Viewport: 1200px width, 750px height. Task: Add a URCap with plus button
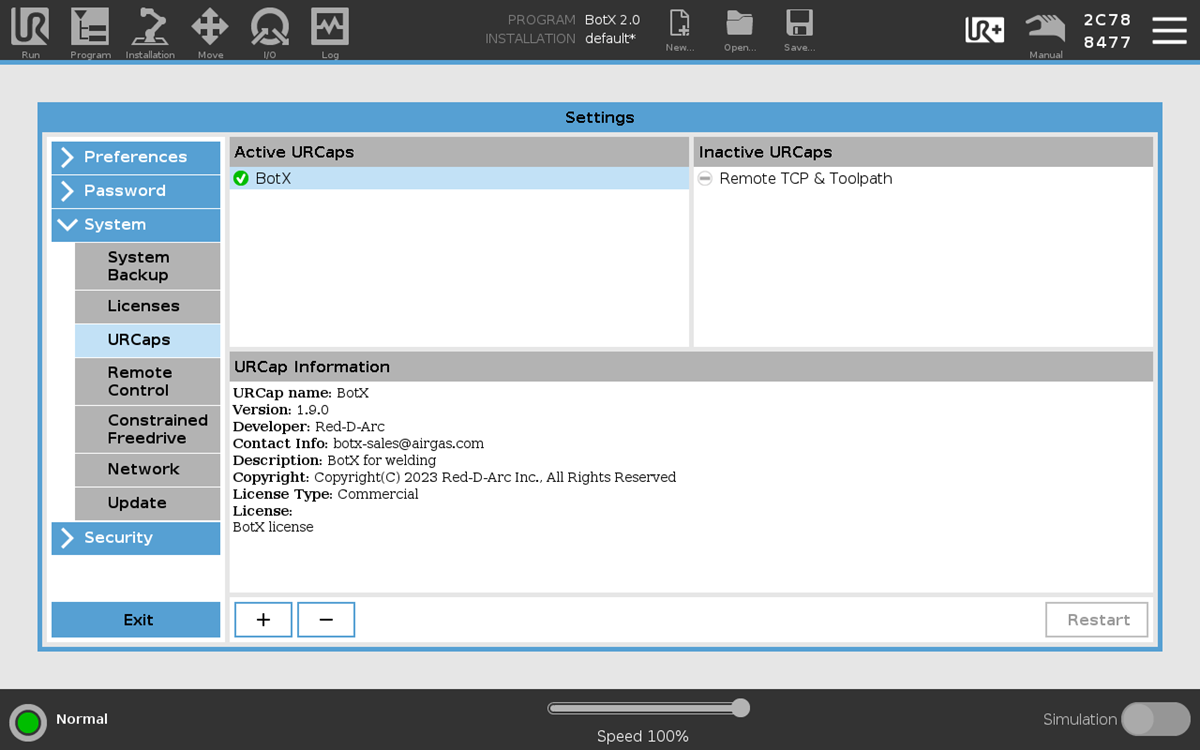263,620
